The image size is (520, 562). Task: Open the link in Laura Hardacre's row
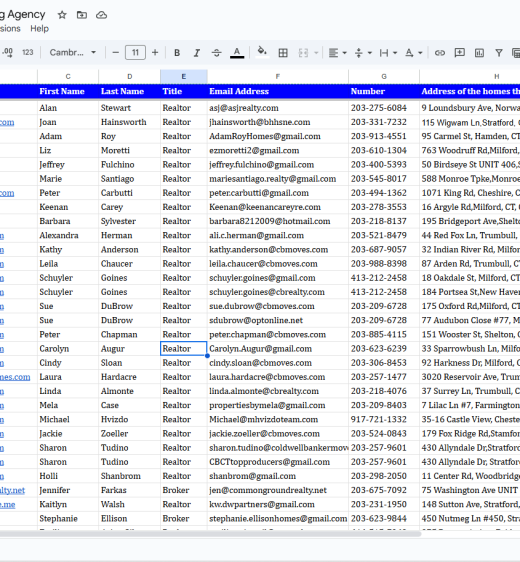(15, 377)
